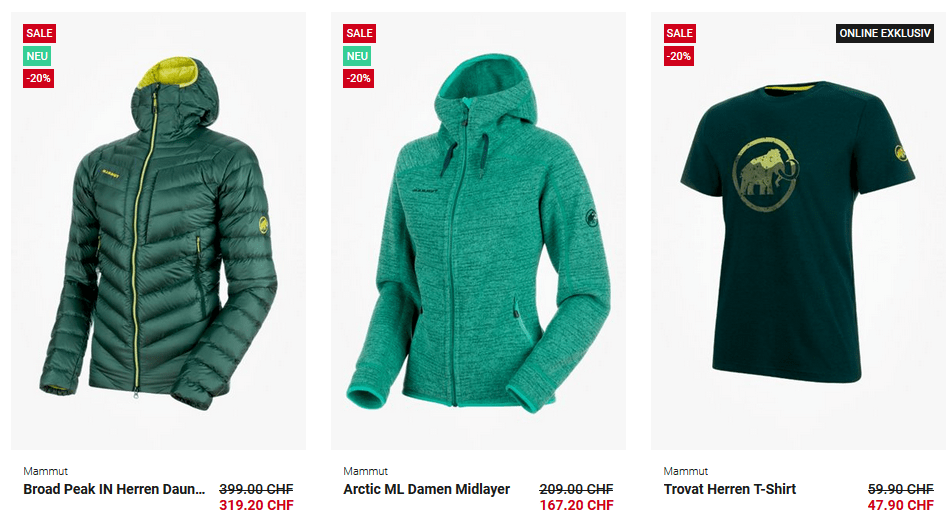
Task: Click the -20% badge on Trovat T-Shirt
Action: pos(679,56)
